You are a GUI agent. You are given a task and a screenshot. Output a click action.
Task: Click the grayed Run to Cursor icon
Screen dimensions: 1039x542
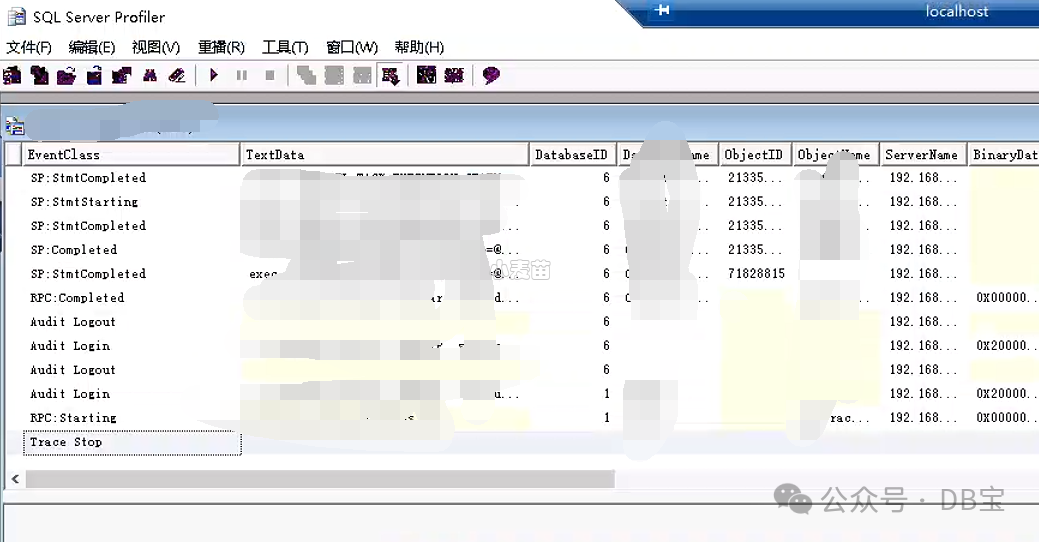point(334,76)
